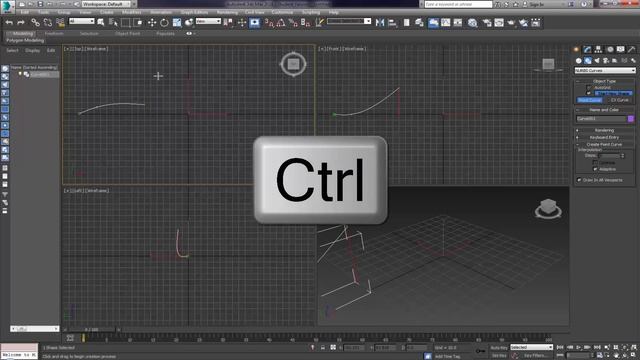Click the purple object color swatch
The height and width of the screenshot is (360, 640).
tap(631, 119)
